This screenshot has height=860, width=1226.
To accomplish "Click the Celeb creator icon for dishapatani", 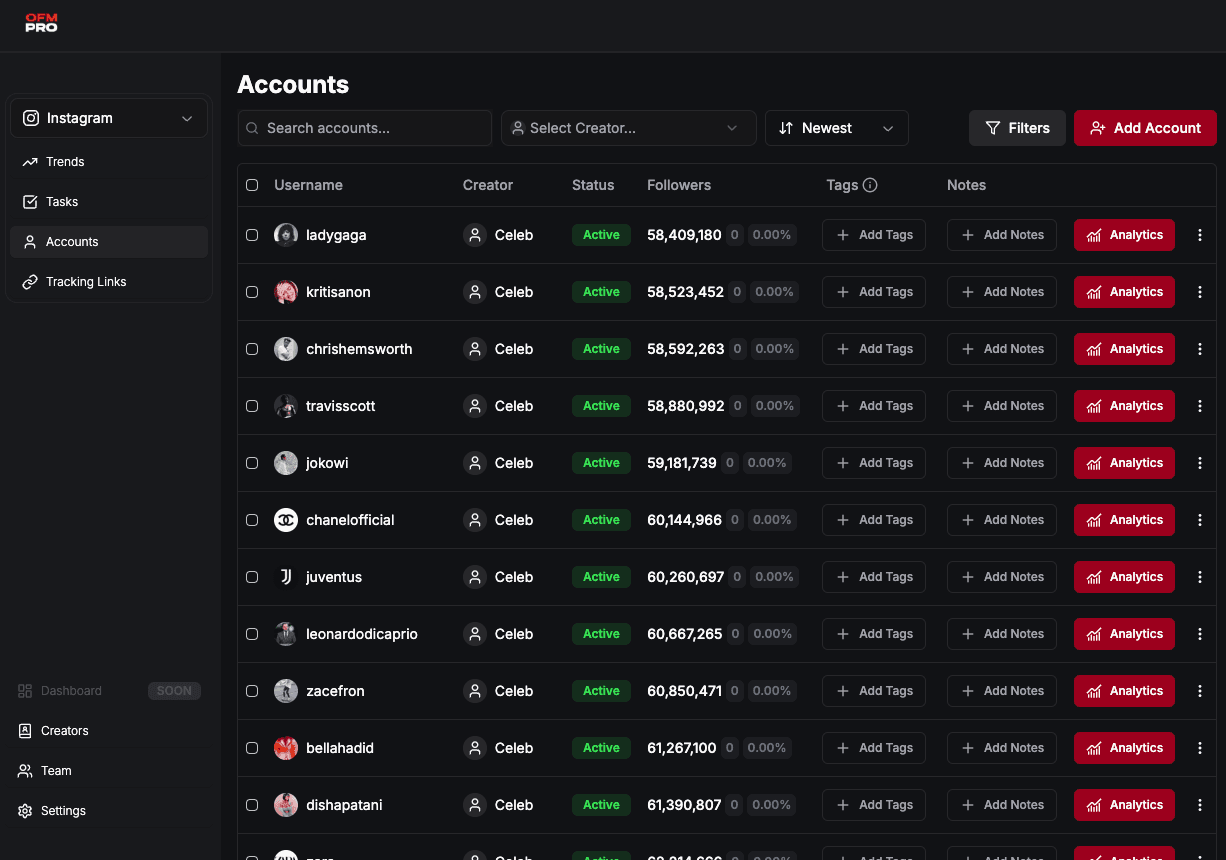I will point(475,805).
